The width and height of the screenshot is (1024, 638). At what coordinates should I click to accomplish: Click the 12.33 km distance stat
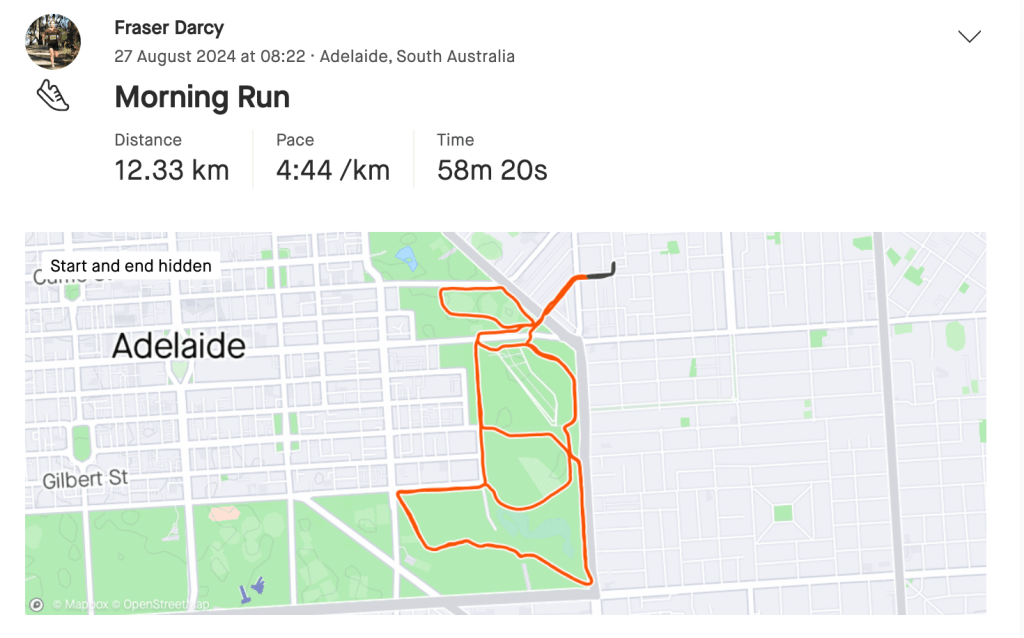tap(172, 170)
